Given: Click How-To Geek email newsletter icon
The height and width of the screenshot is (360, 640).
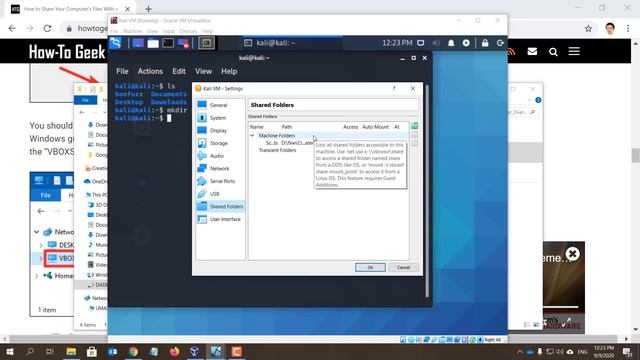Looking at the screenshot, I should (532, 51).
